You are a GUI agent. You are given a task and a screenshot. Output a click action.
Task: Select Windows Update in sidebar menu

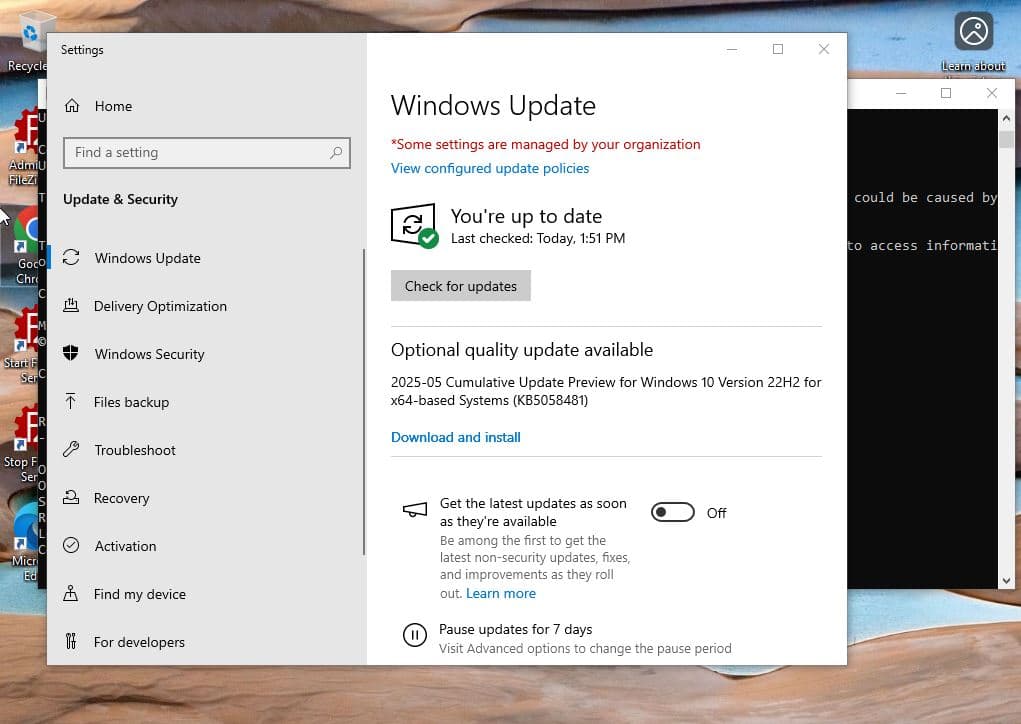click(x=147, y=258)
